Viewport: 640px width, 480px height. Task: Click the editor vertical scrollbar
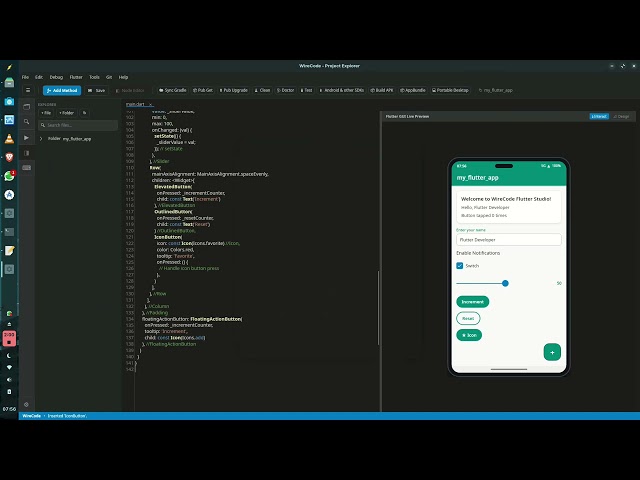pos(378,307)
